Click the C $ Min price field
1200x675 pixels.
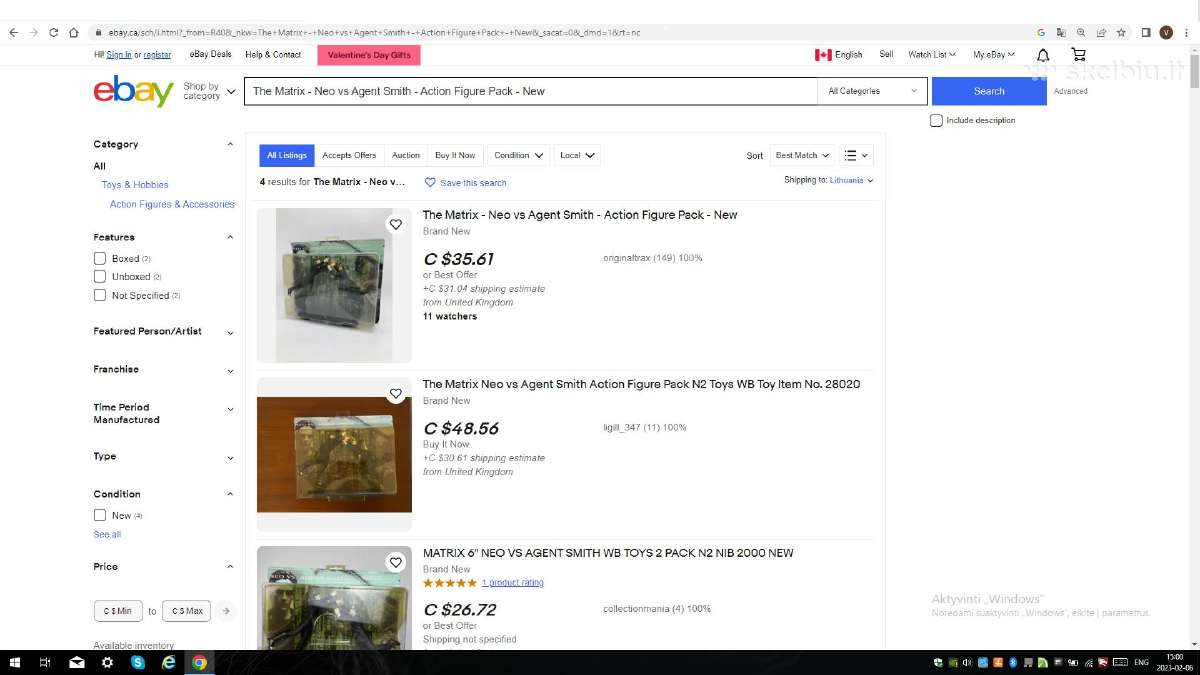pos(118,611)
